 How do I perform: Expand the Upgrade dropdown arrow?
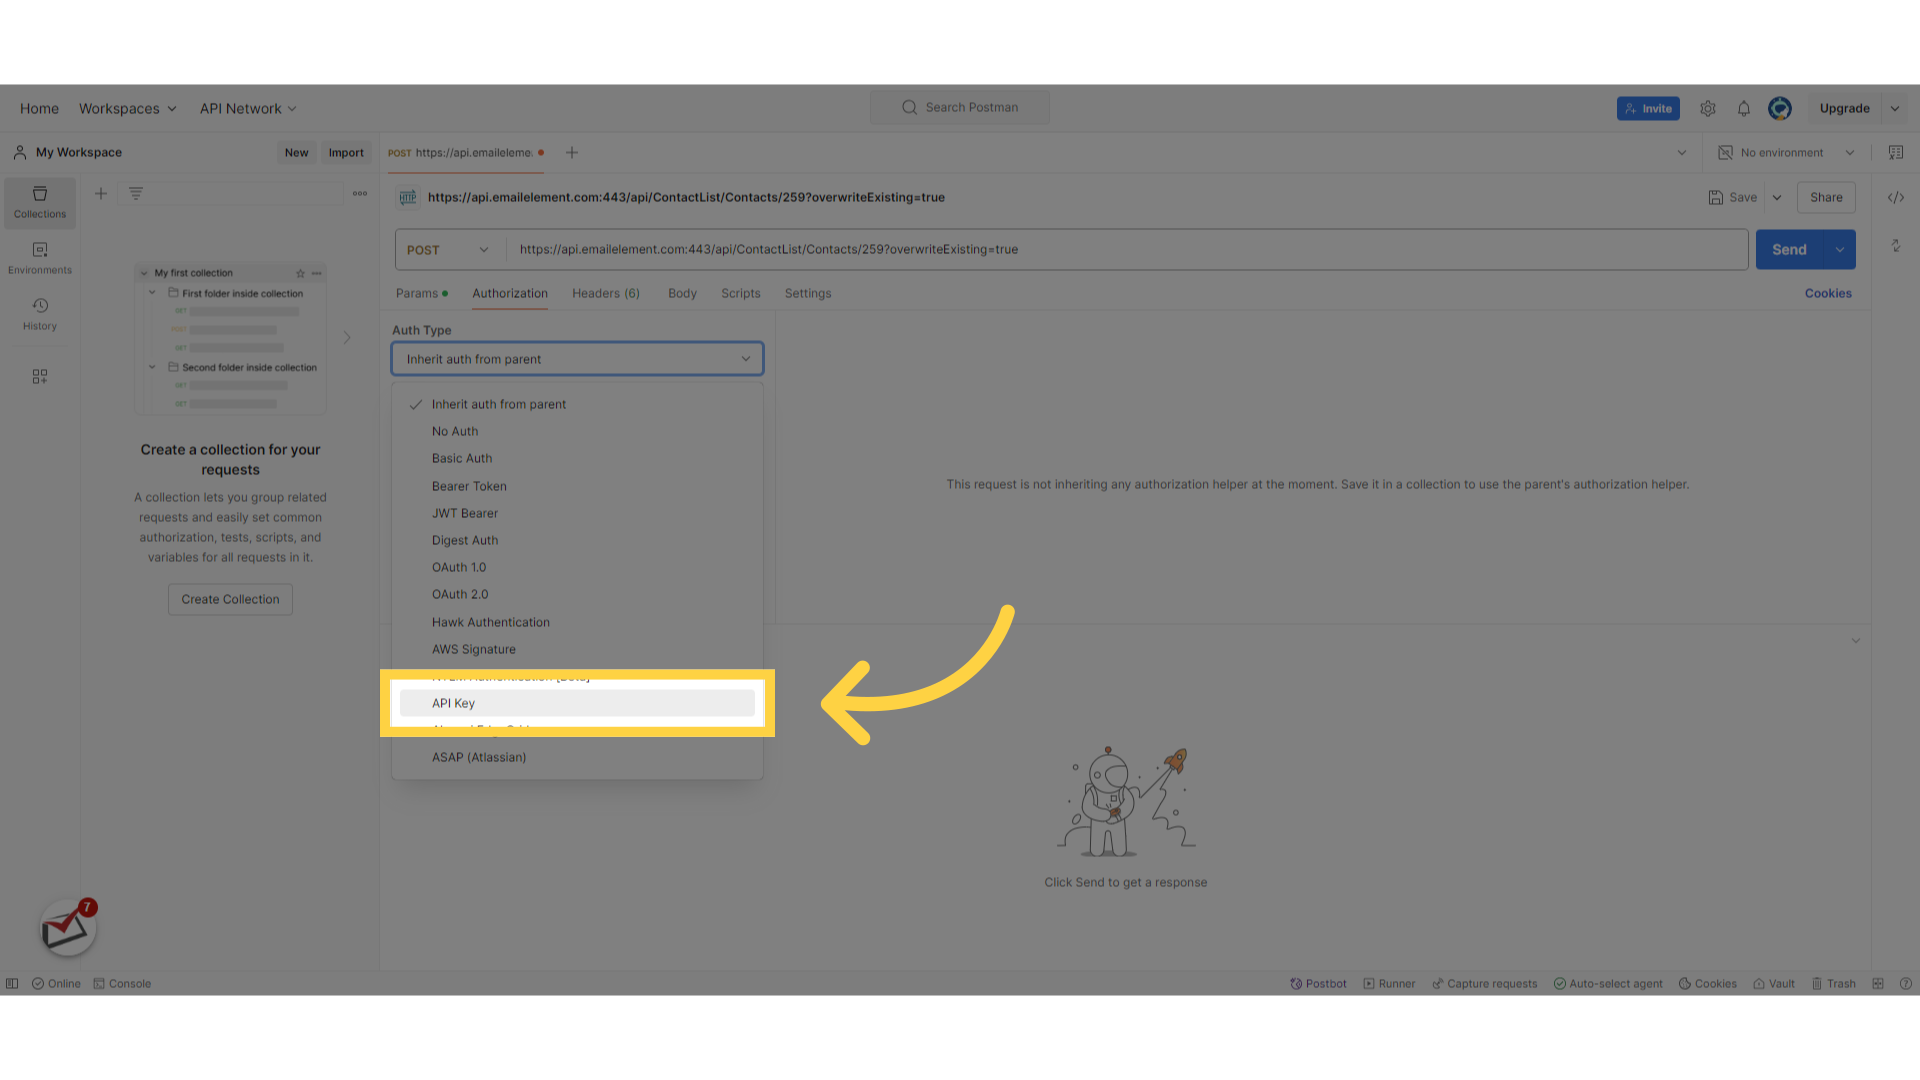click(x=1895, y=109)
